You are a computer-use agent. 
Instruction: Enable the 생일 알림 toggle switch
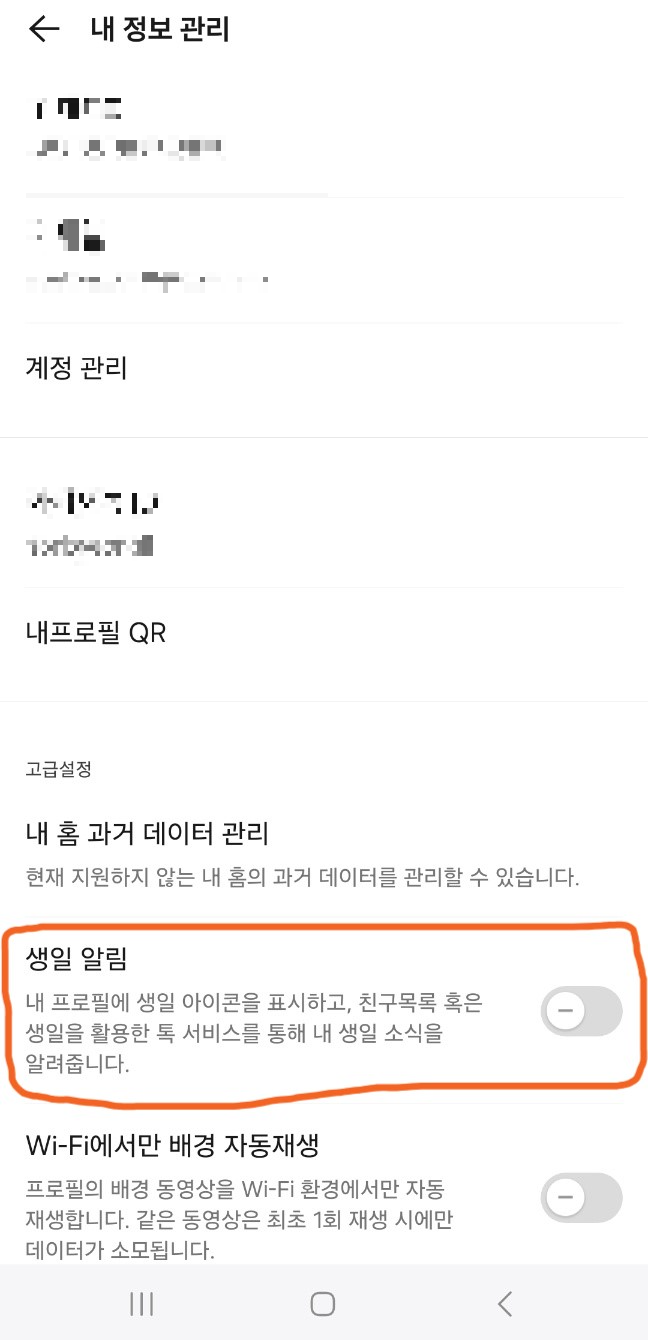(581, 1011)
